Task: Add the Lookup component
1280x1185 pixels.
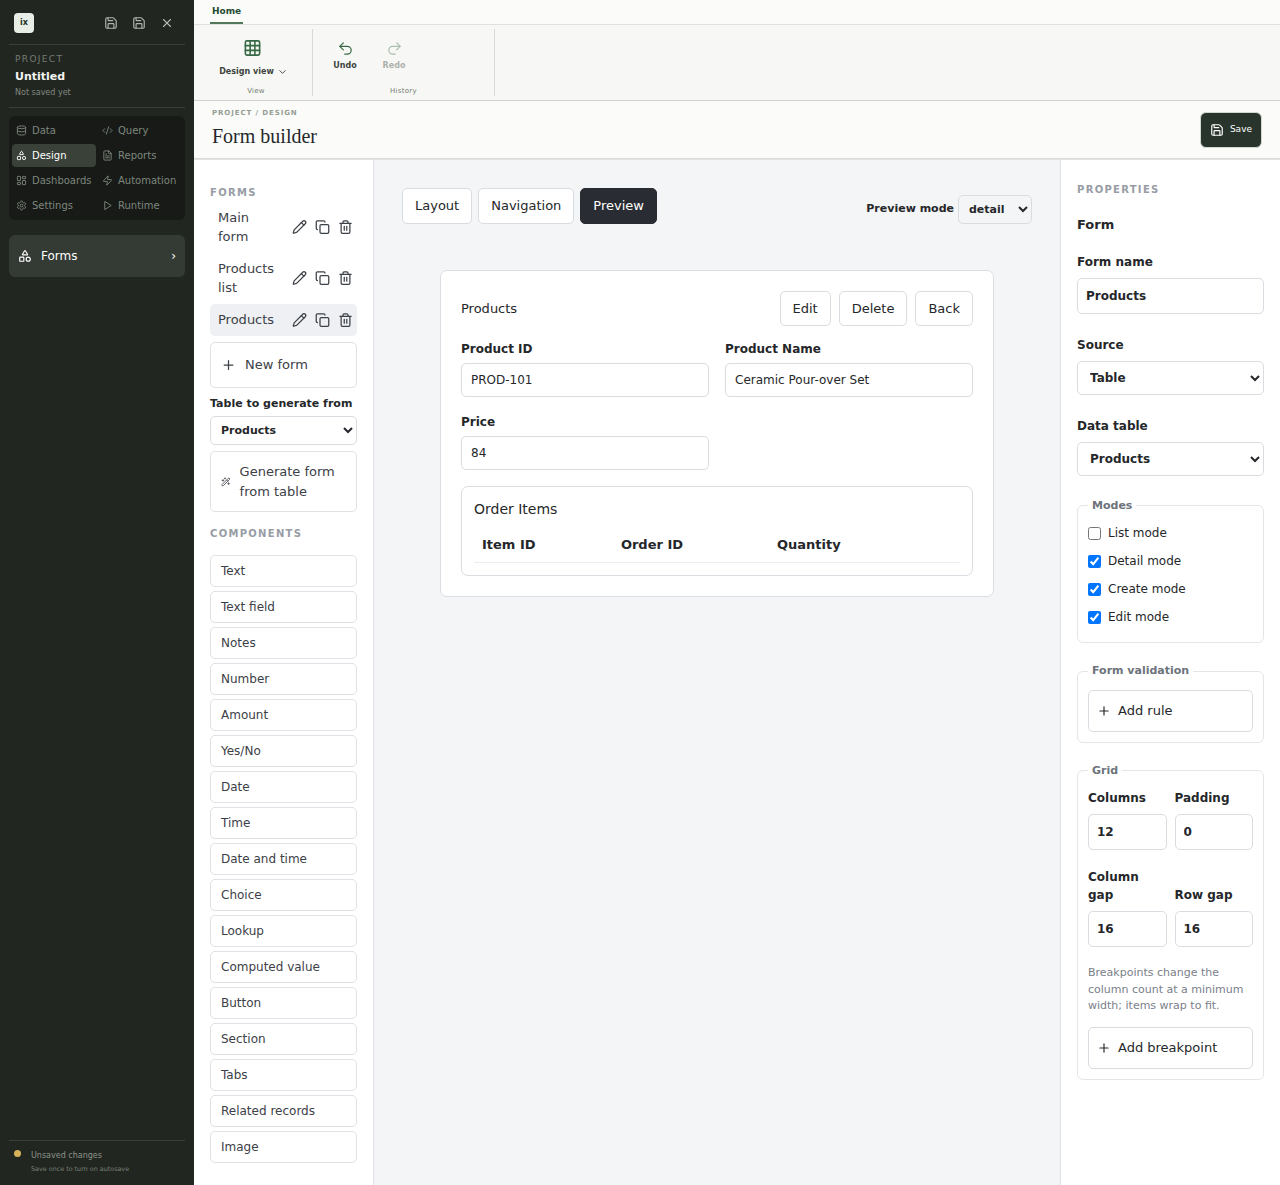Action: (x=283, y=931)
